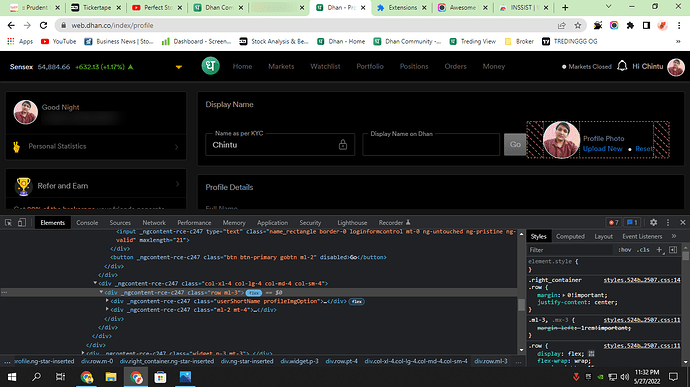Screen dimensions: 690x387
Task: Collapse the col-xl-4 col-lg-4 div node
Action: tap(95, 283)
